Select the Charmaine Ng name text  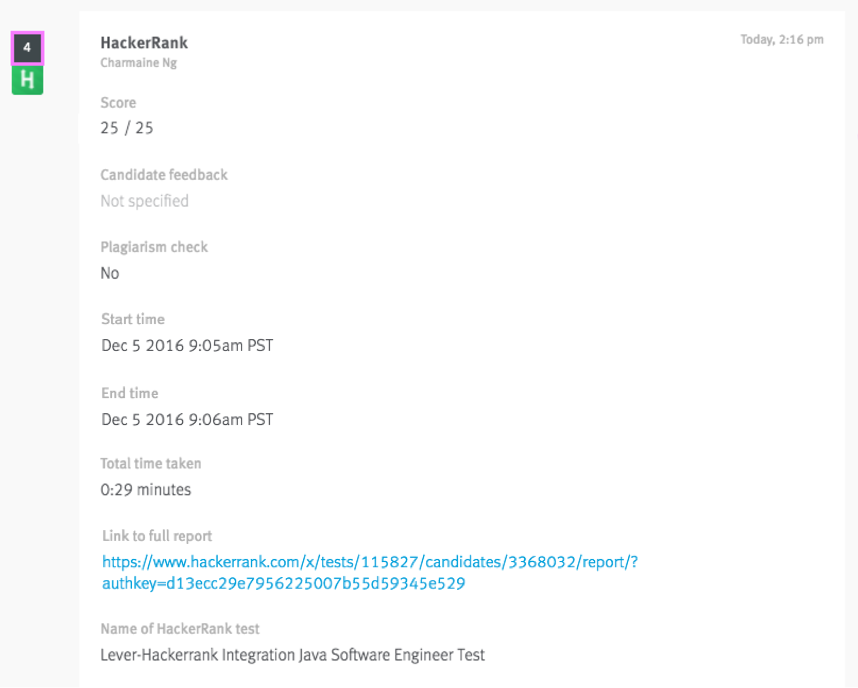(x=139, y=63)
